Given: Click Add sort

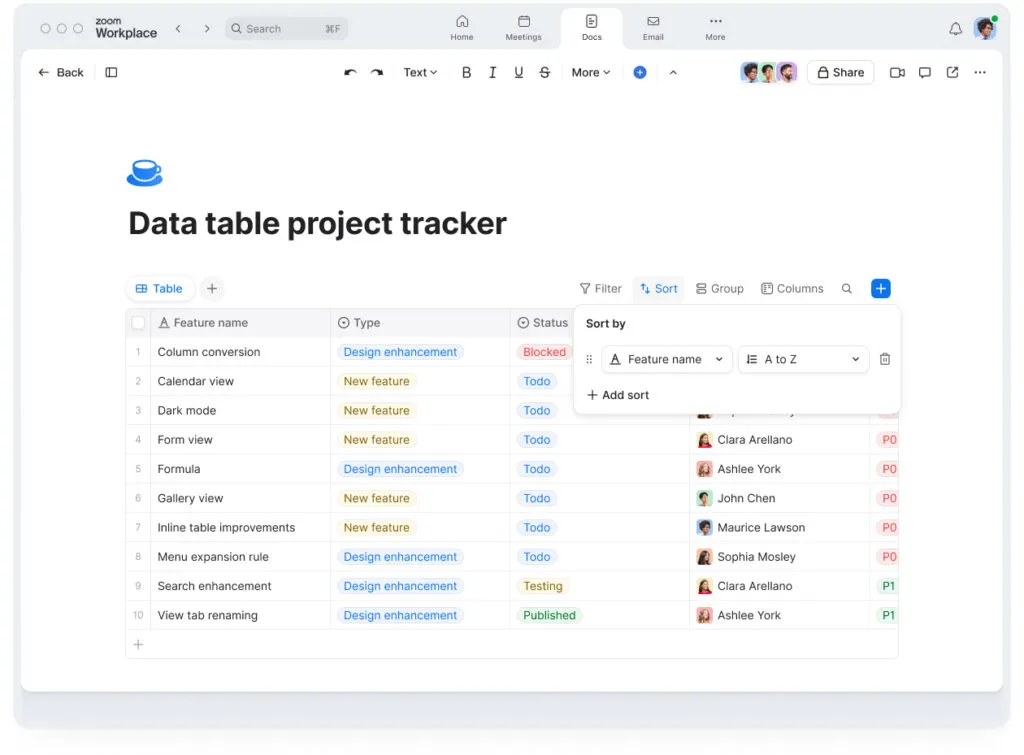Looking at the screenshot, I should 618,395.
